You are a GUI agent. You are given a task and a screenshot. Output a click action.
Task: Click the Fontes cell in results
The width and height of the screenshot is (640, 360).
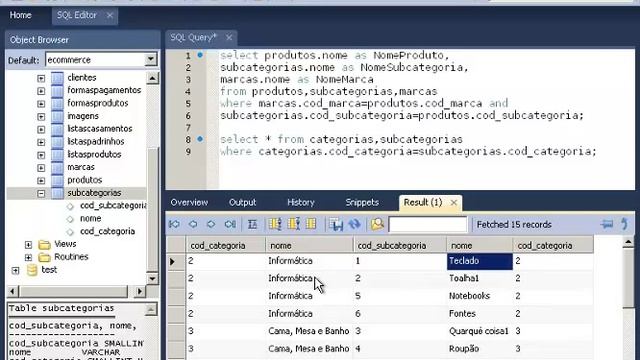coord(480,314)
